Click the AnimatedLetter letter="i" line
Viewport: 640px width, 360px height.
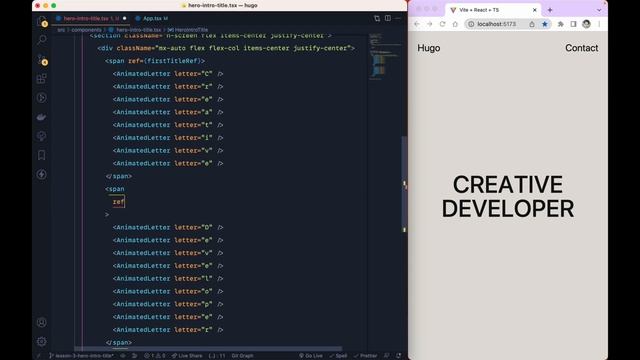168,138
